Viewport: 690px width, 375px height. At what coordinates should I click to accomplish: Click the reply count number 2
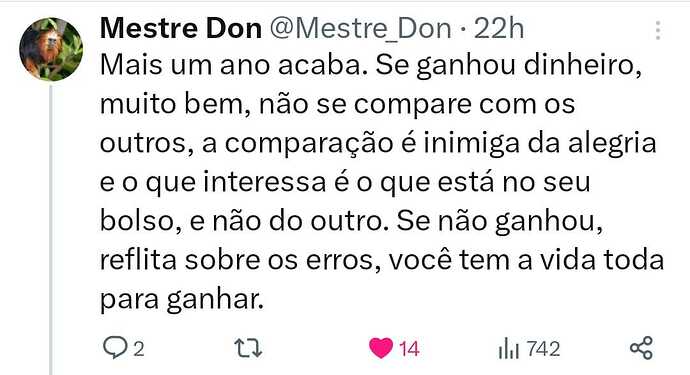139,349
